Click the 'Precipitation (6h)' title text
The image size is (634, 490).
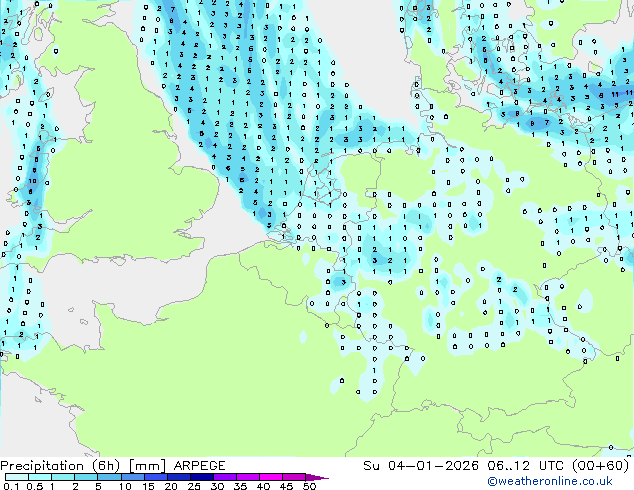tap(60, 466)
